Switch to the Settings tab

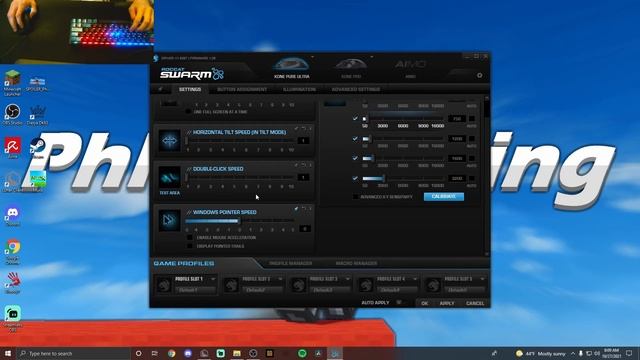[x=190, y=89]
